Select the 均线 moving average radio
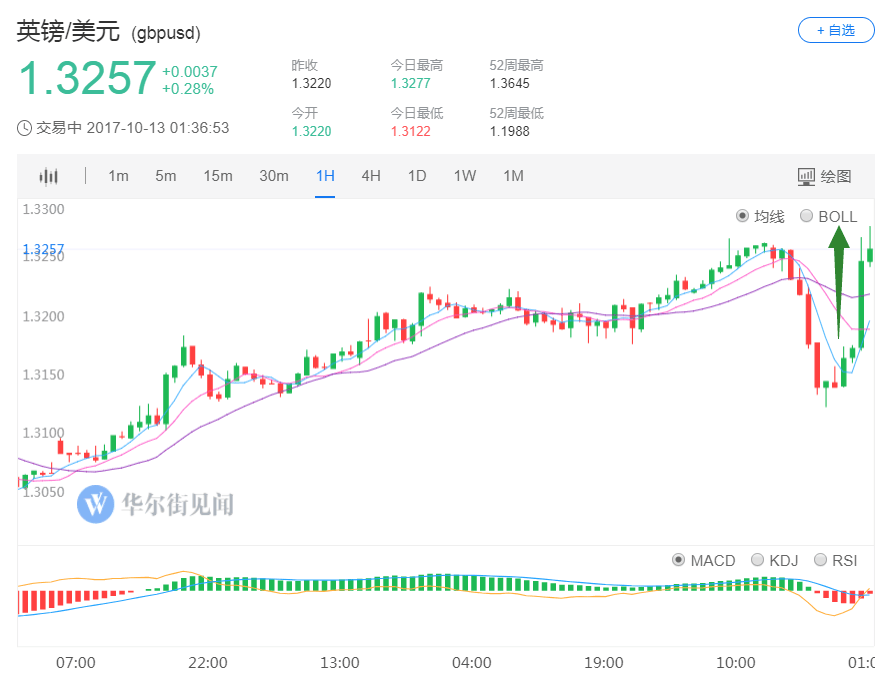 pyautogui.click(x=742, y=216)
